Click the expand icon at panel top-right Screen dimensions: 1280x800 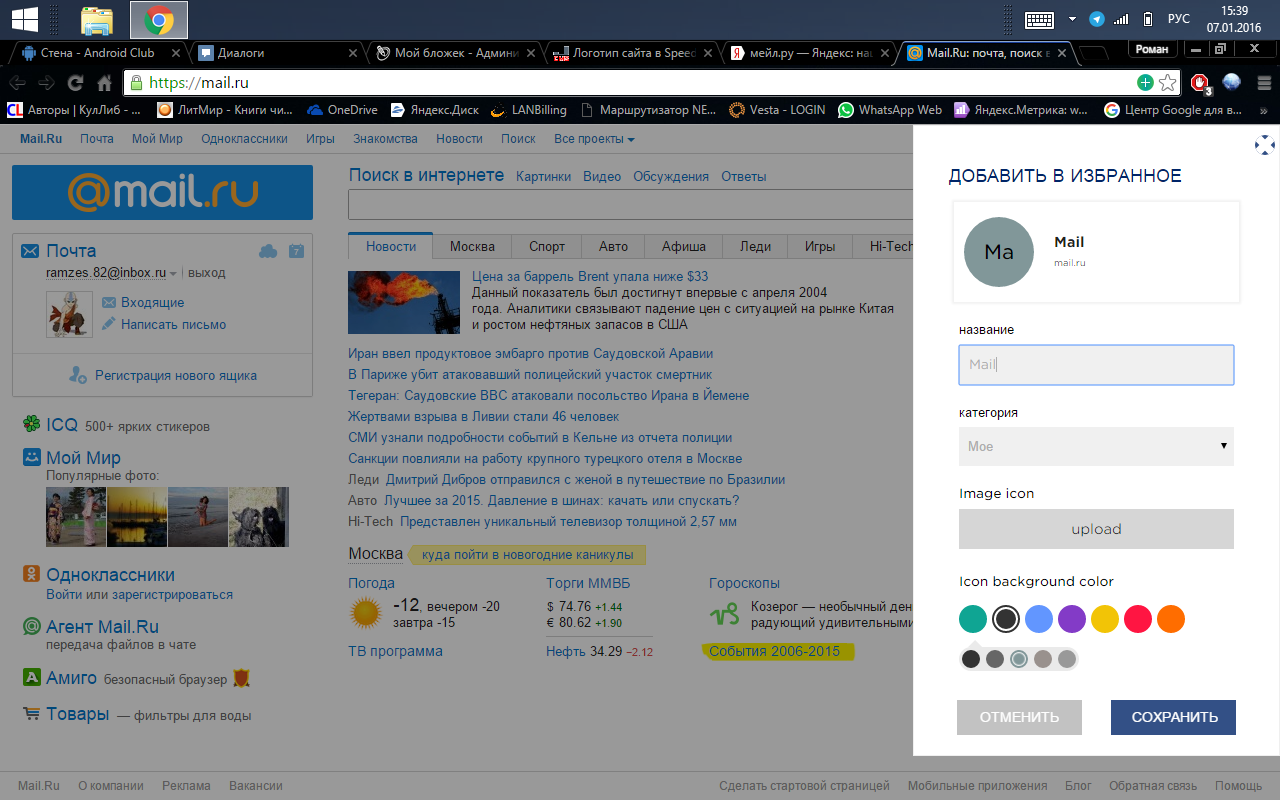[1265, 146]
